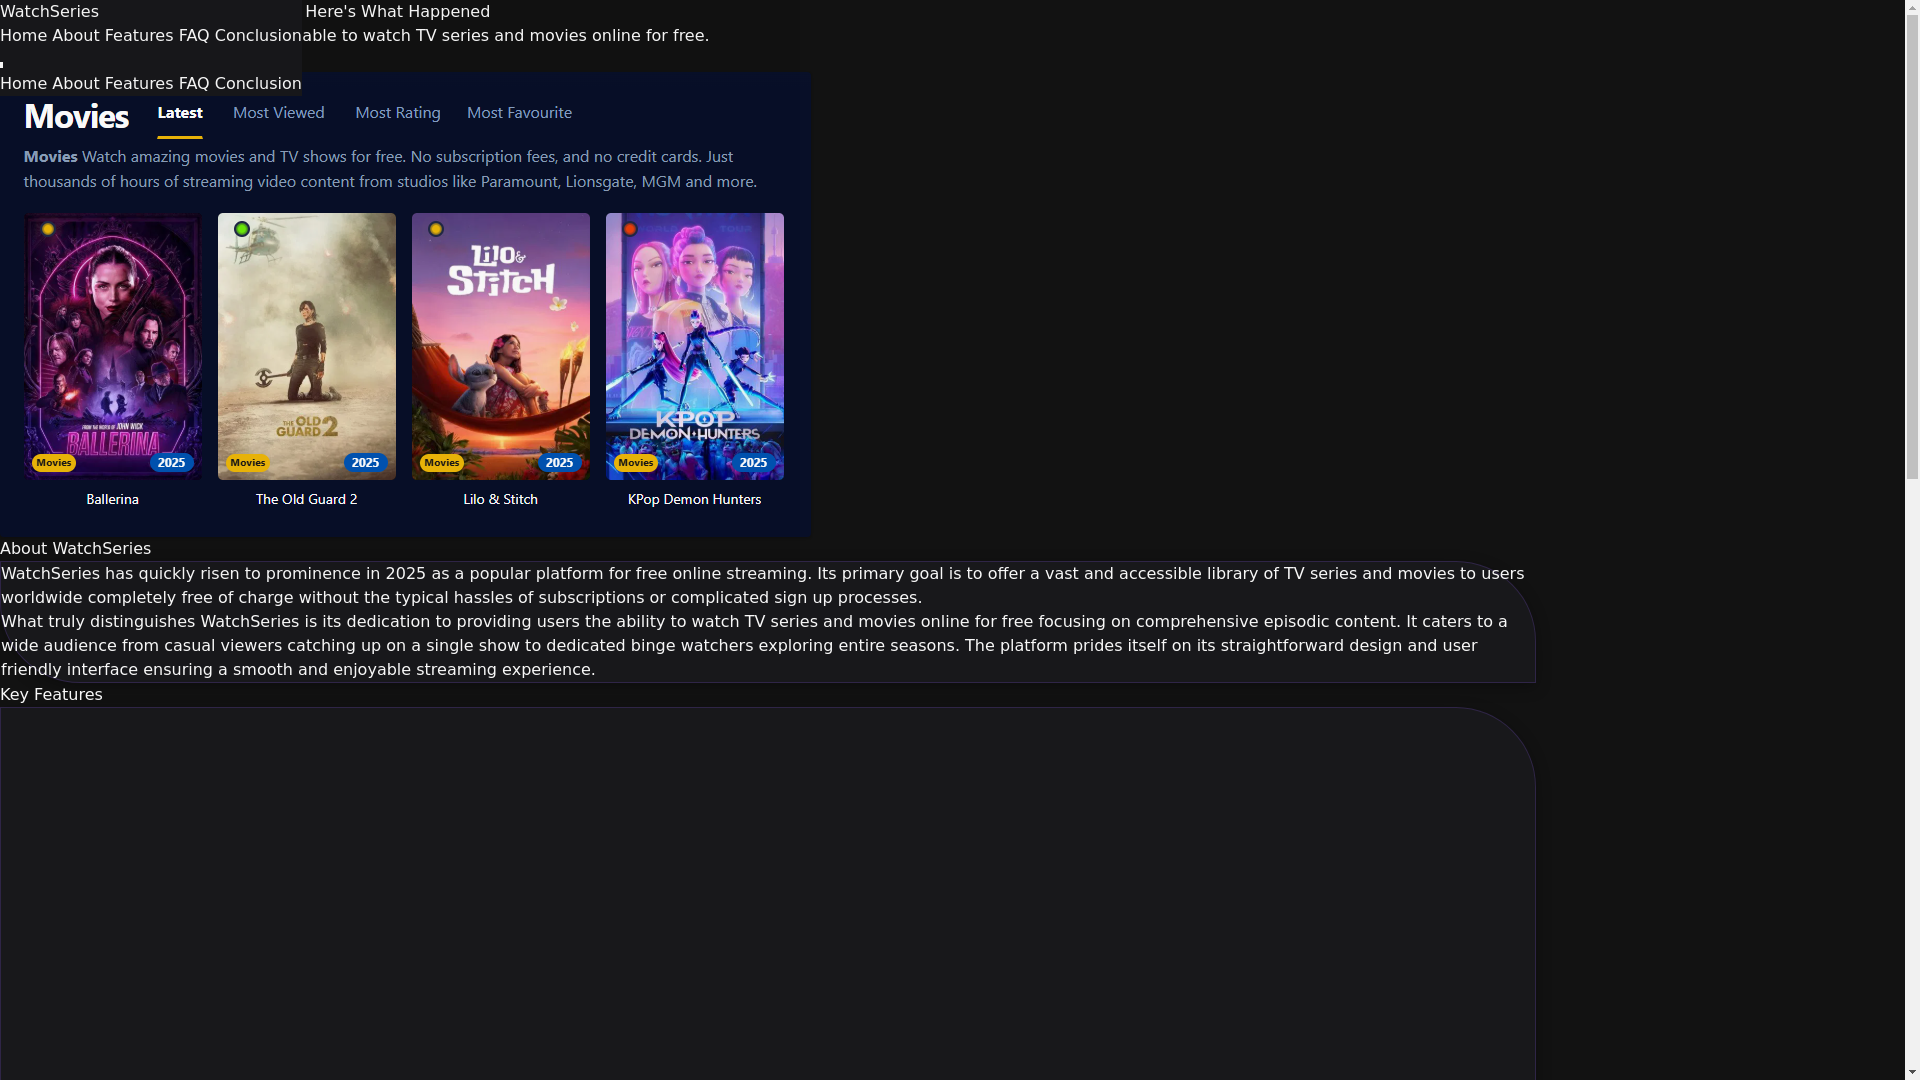The height and width of the screenshot is (1080, 1920).
Task: Click 2025 badge on Ballerina poster
Action: tap(172, 463)
